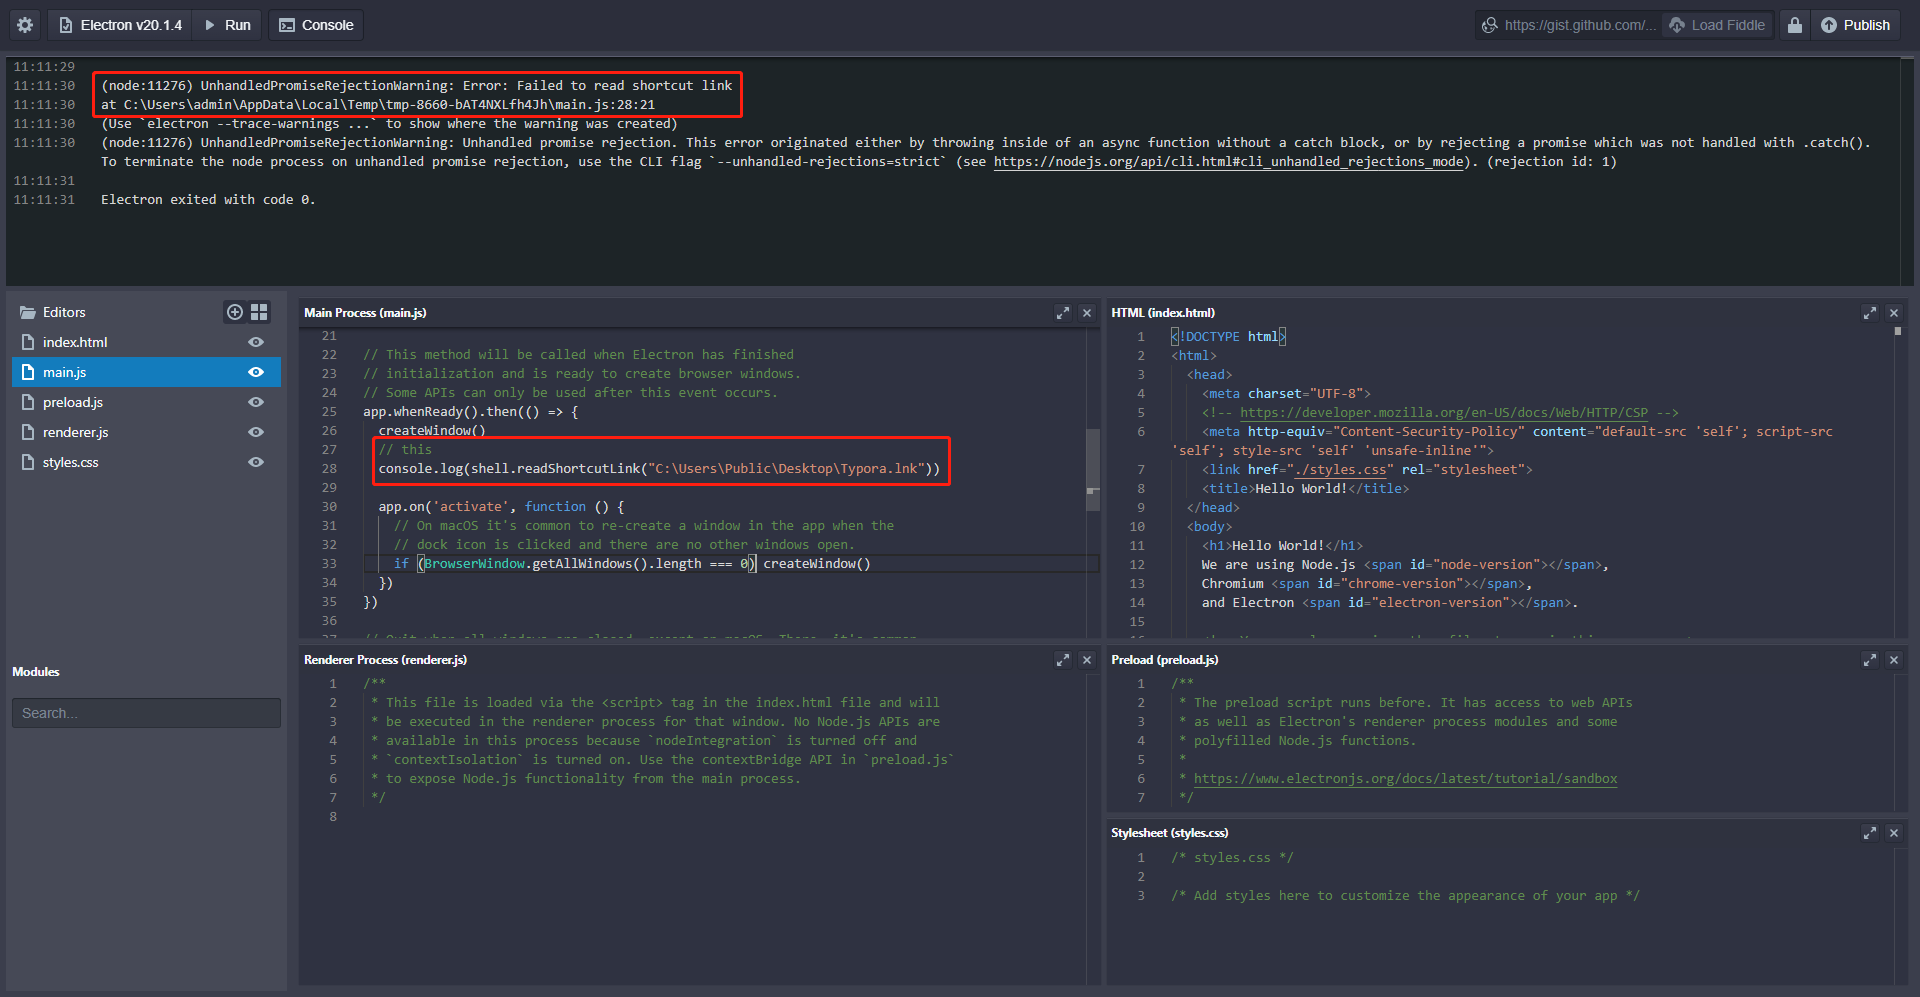Open the settings gear
The image size is (1920, 997).
(22, 24)
